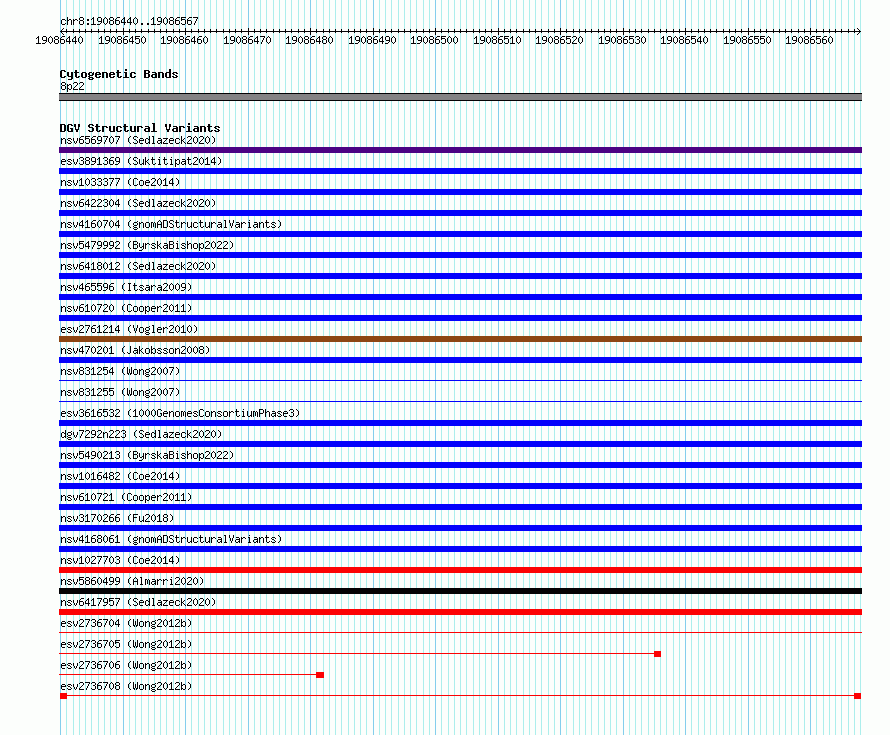Screen dimensions: 890x735
Task: Open nsv470201 (Jakobsson2008) variant label
Action: click(135, 350)
